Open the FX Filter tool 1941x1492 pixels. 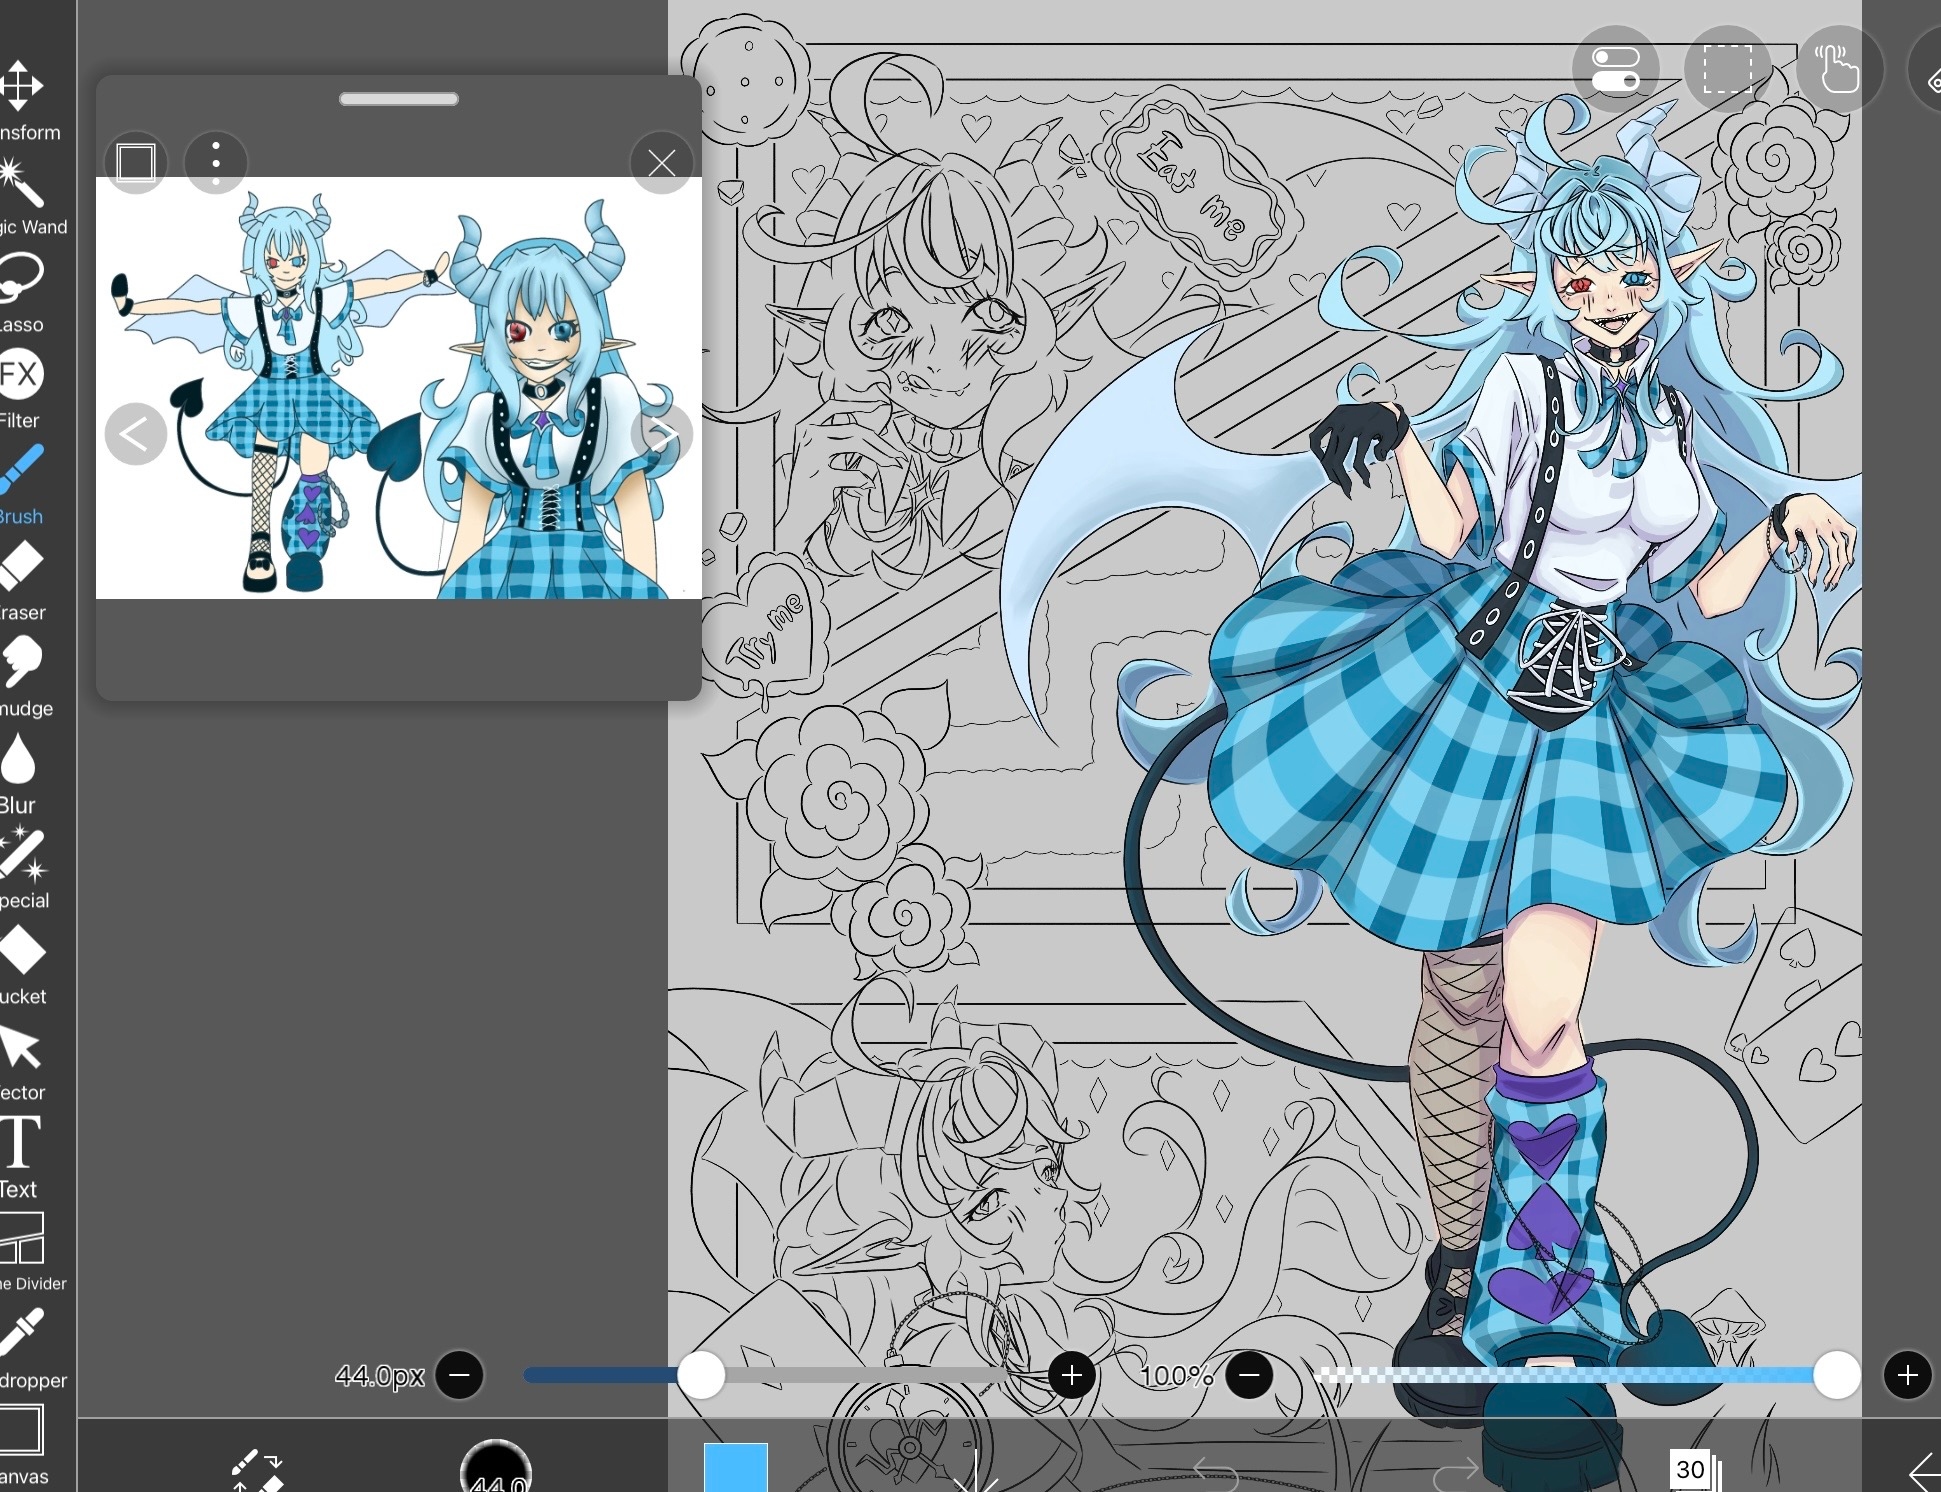point(20,375)
